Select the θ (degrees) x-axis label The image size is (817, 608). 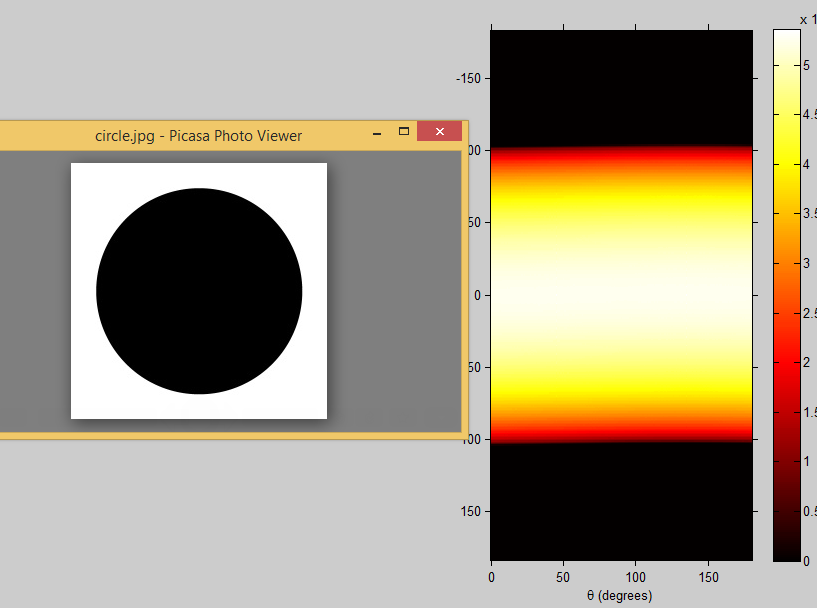click(620, 596)
